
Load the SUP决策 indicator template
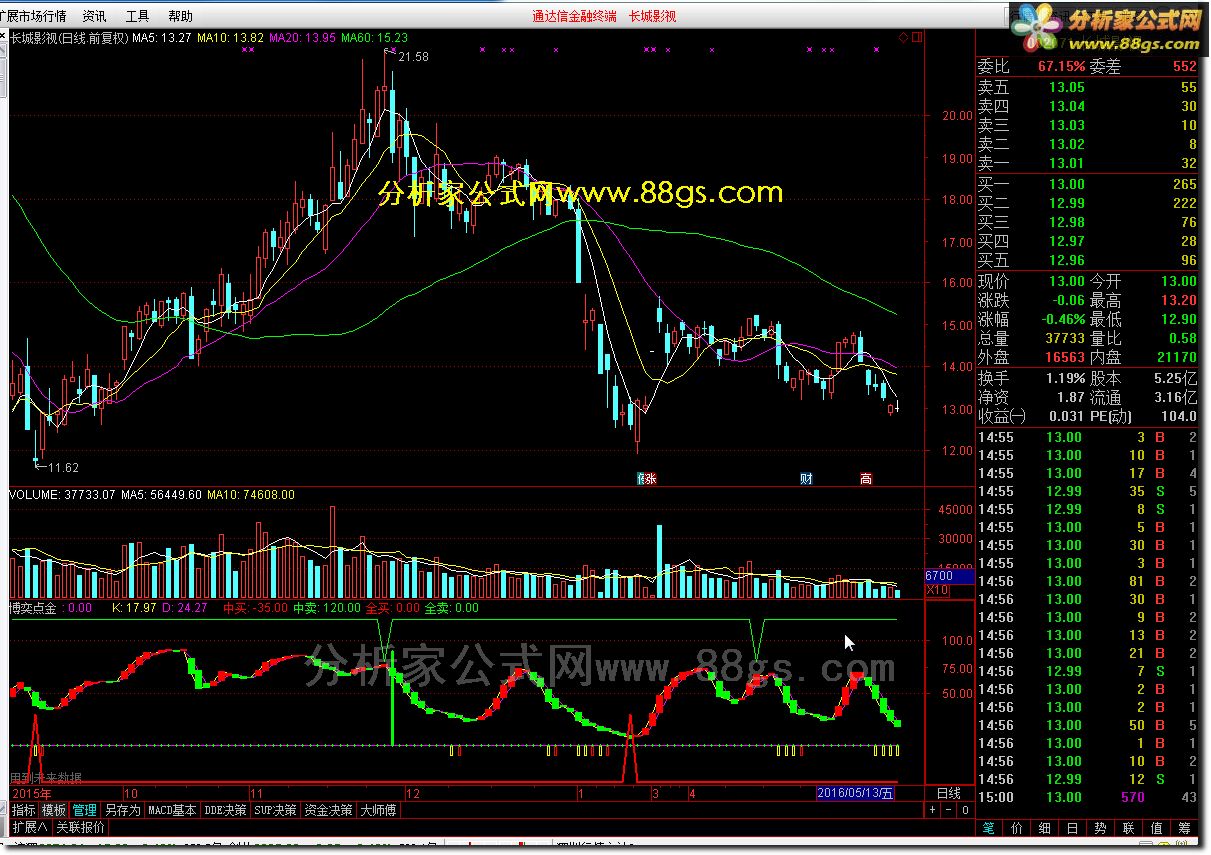tap(275, 810)
